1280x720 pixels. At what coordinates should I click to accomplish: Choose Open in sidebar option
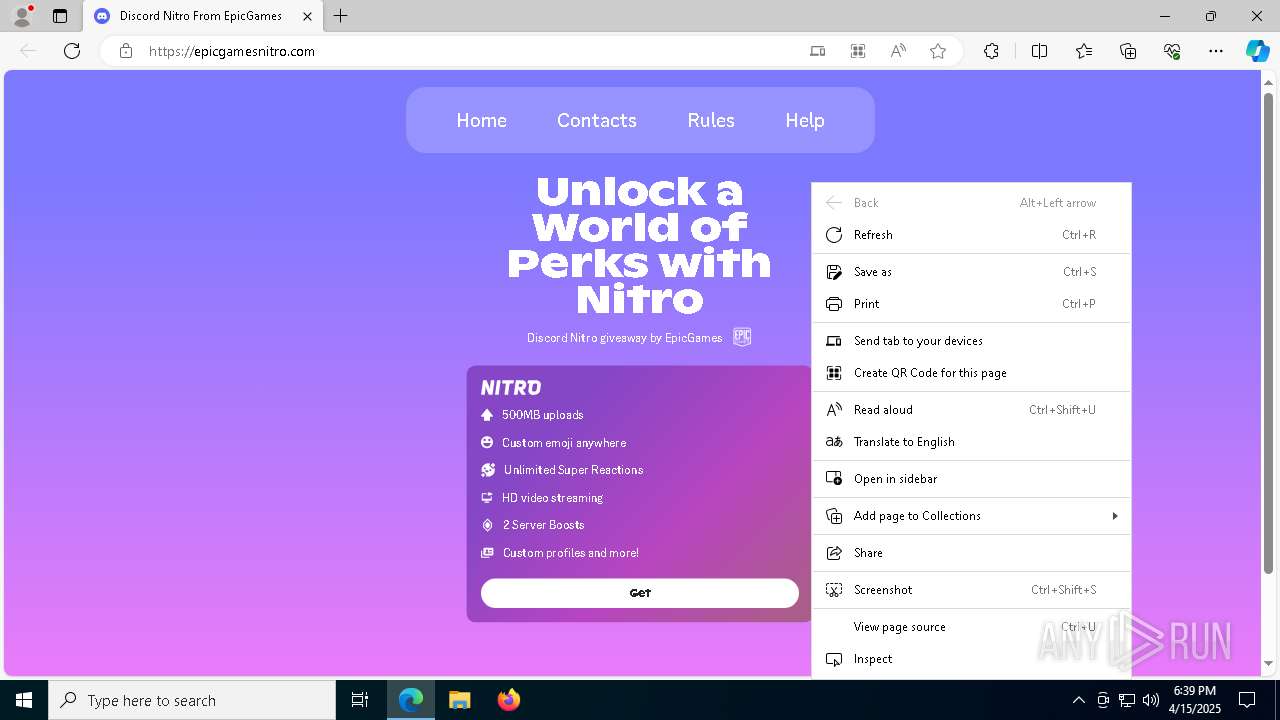tap(971, 479)
